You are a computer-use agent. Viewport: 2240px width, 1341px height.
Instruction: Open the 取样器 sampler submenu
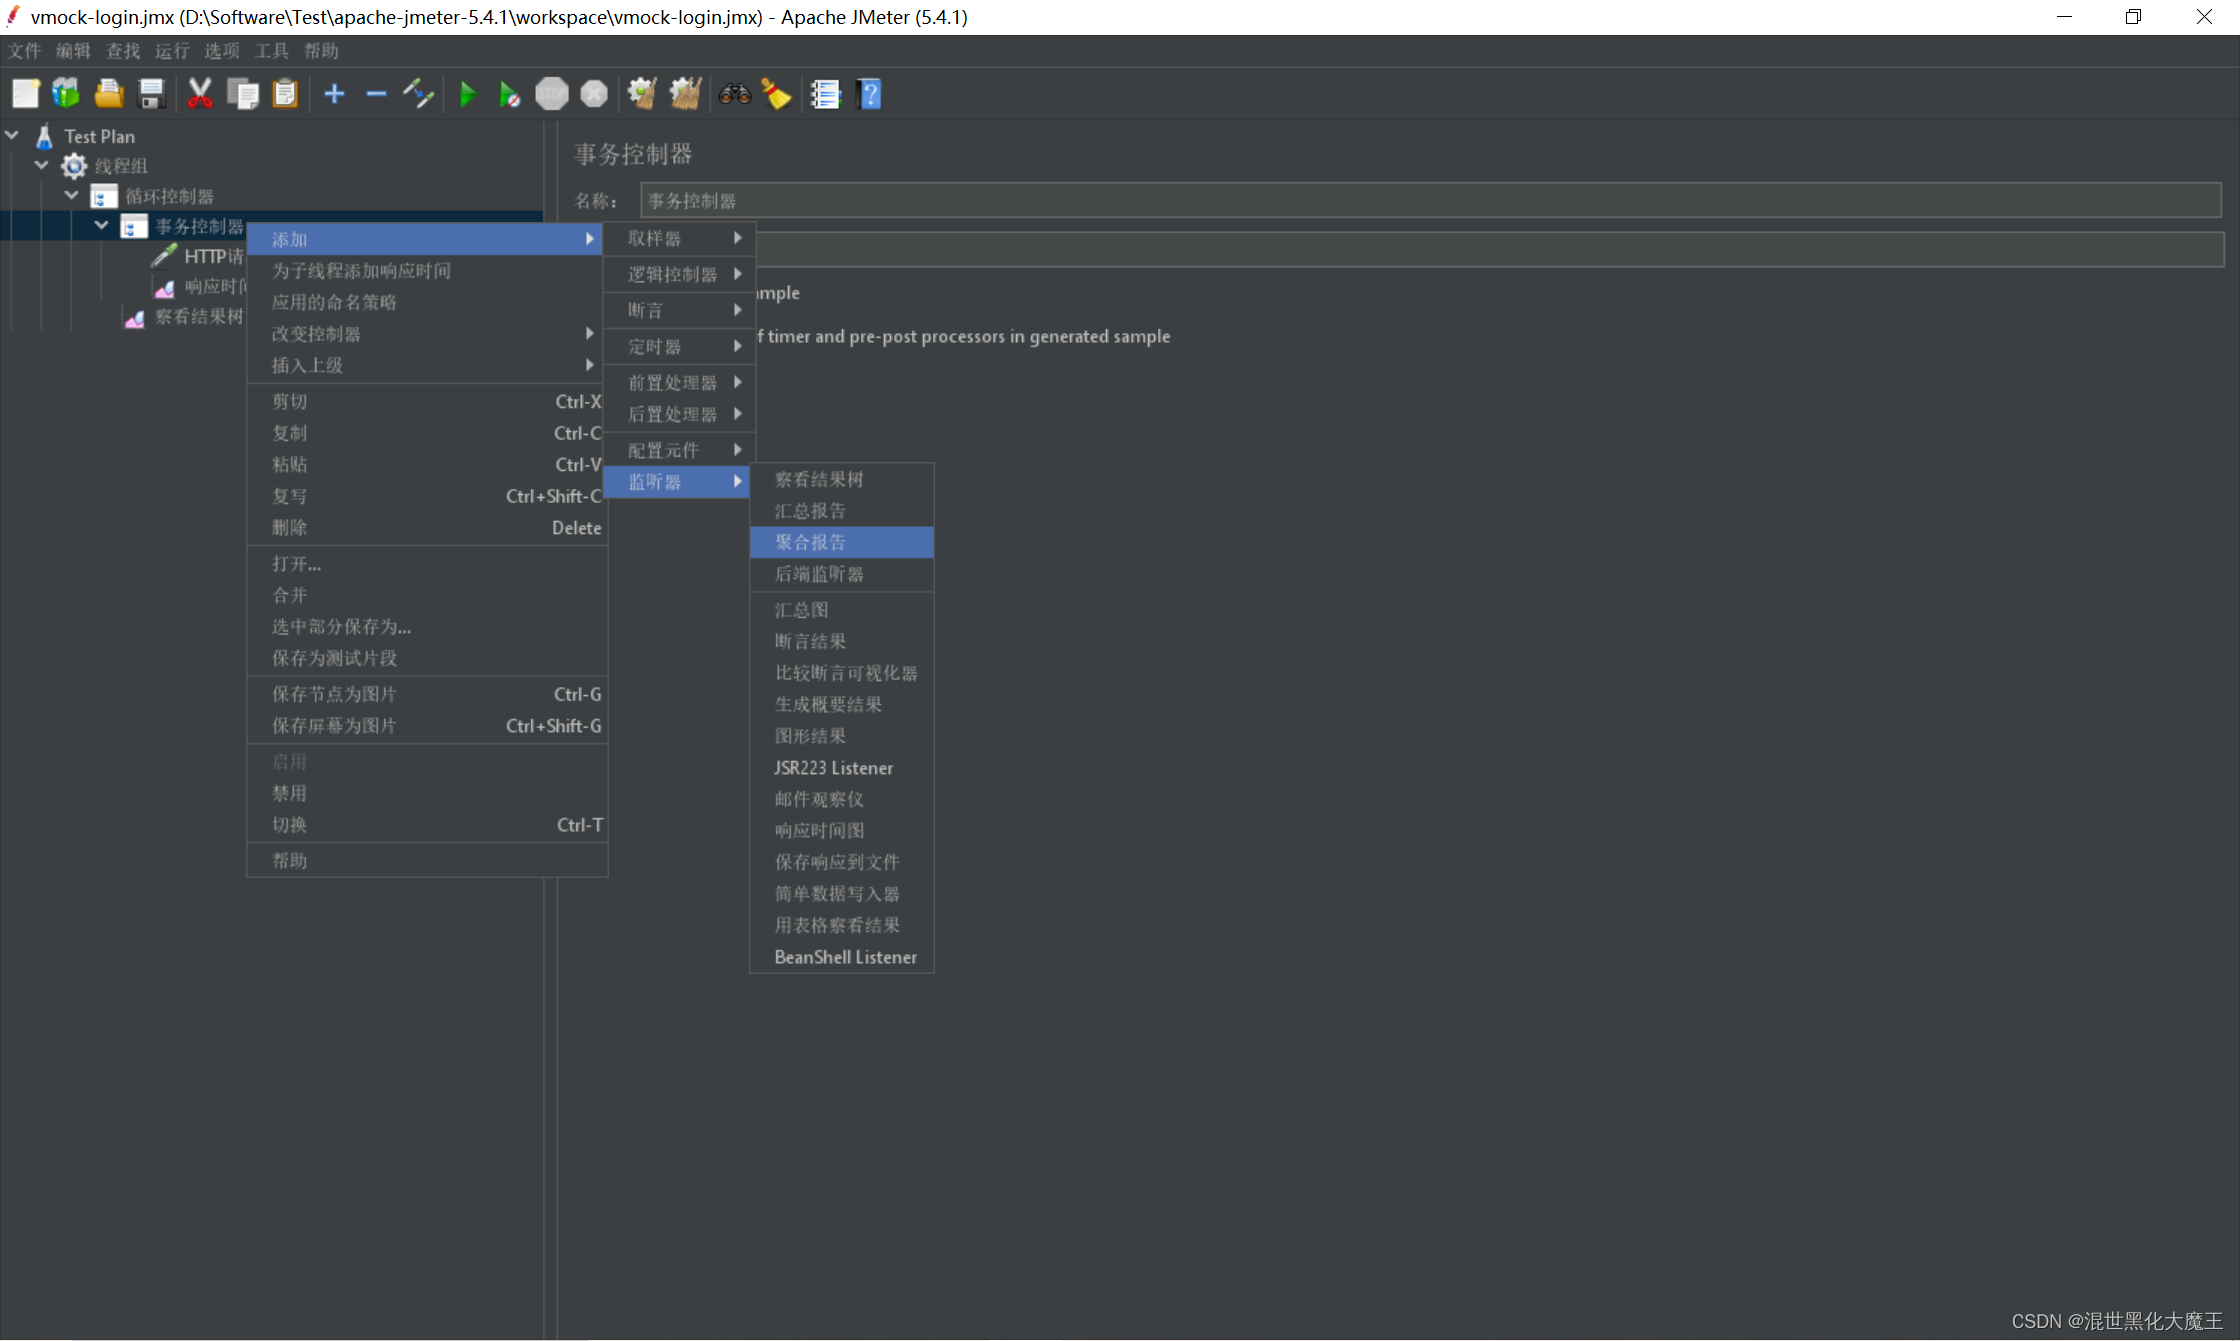tap(680, 238)
